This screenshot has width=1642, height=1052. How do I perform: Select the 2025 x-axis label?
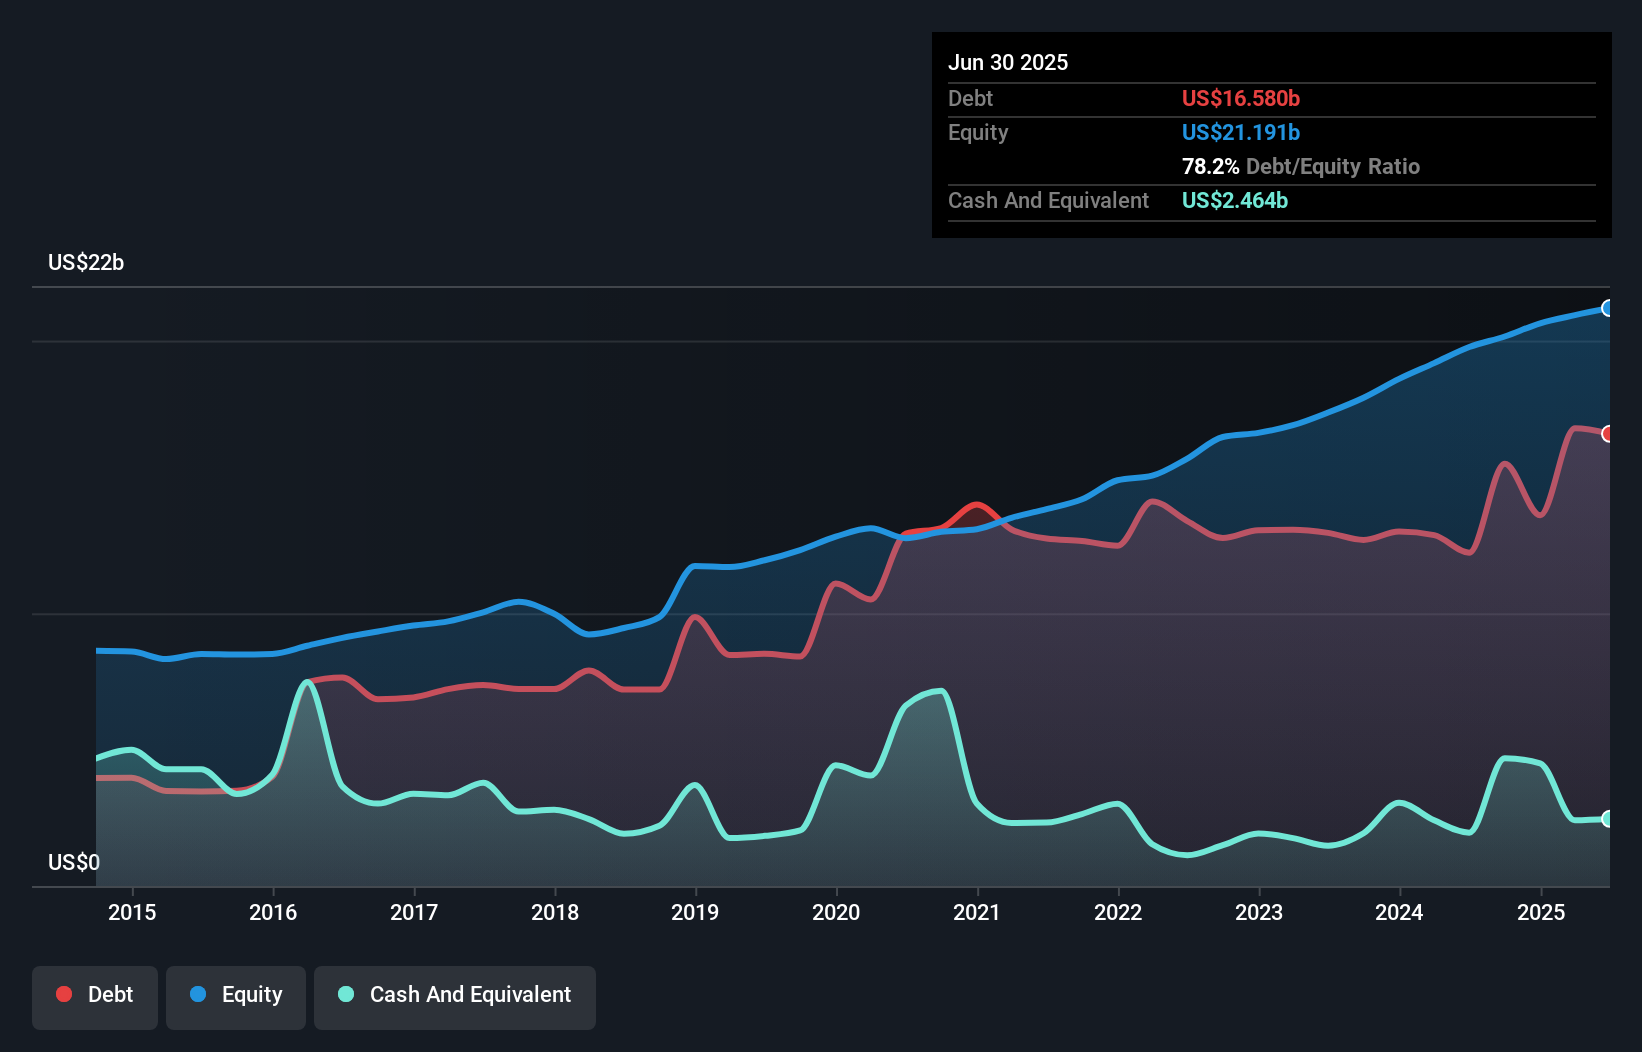[1541, 912]
